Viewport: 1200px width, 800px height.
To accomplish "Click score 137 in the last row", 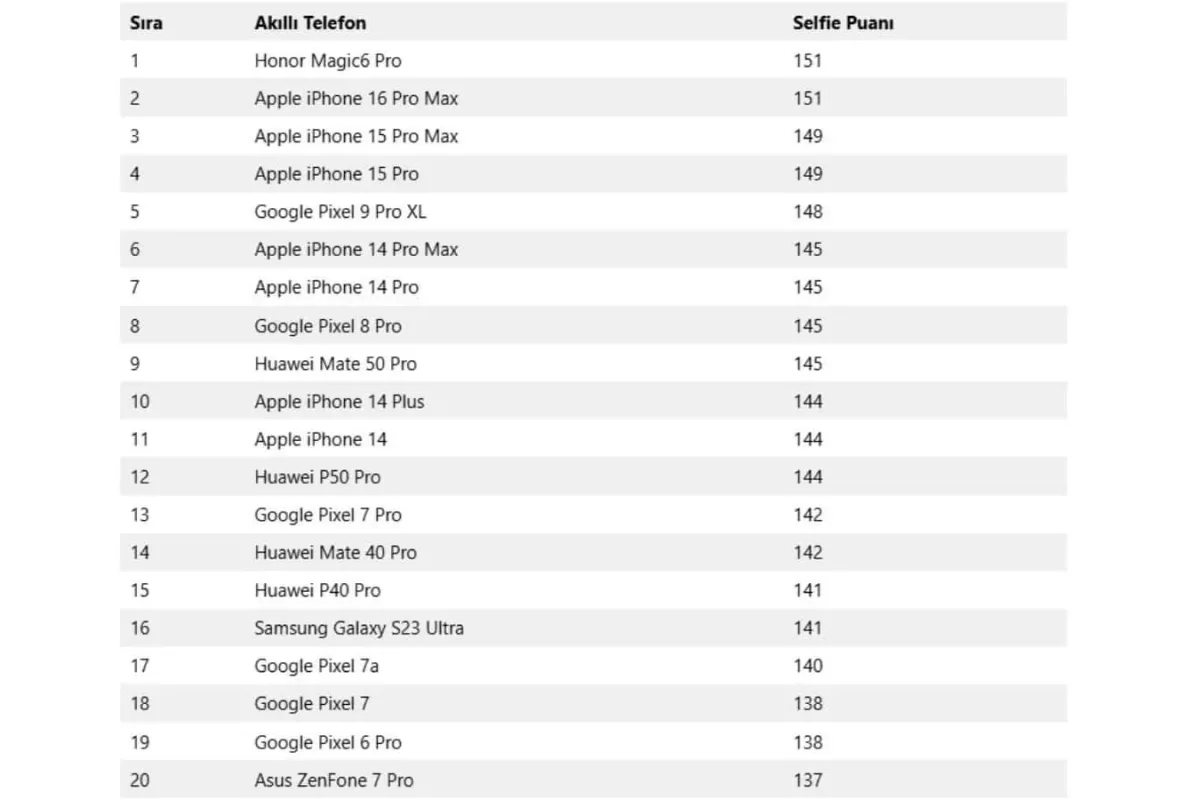I will pos(808,780).
